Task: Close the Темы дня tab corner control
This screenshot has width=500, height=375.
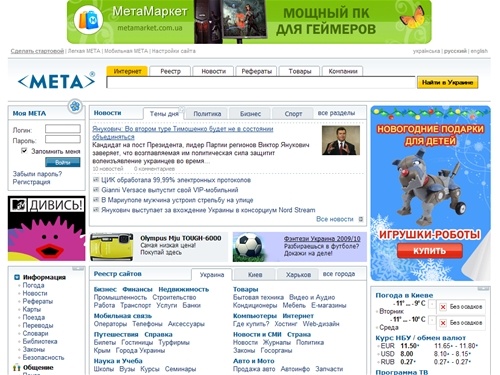Action: [x=181, y=109]
